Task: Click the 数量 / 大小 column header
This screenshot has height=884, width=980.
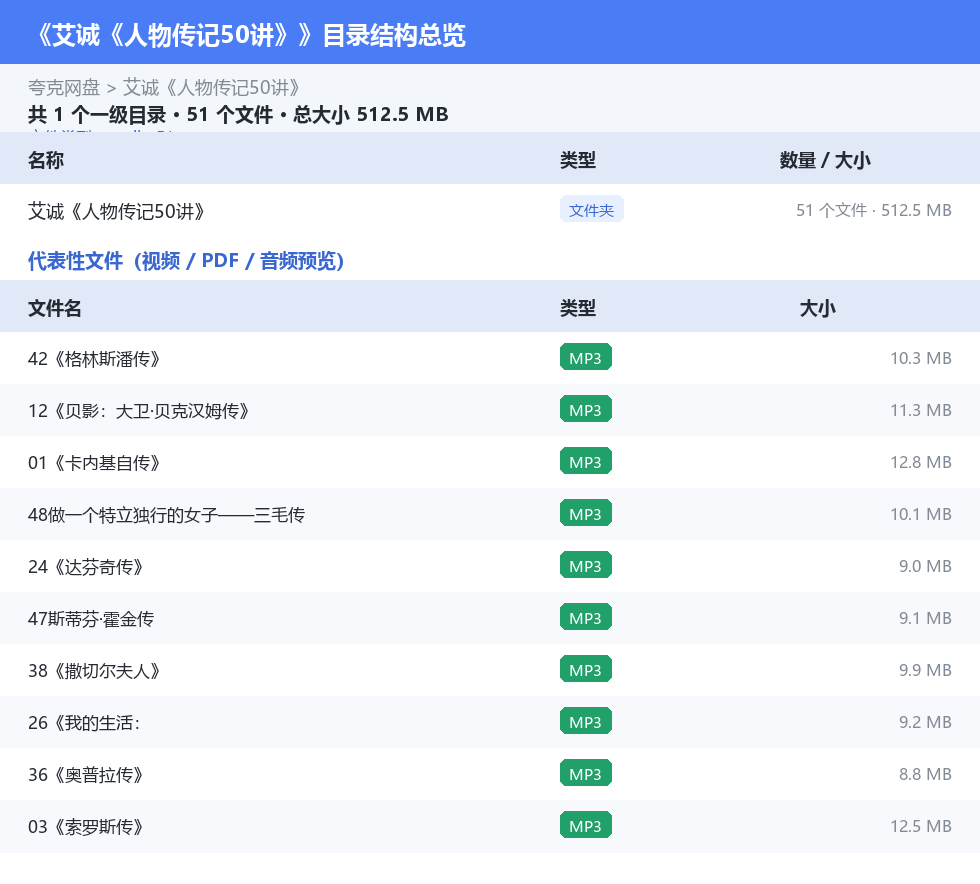Action: 825,160
